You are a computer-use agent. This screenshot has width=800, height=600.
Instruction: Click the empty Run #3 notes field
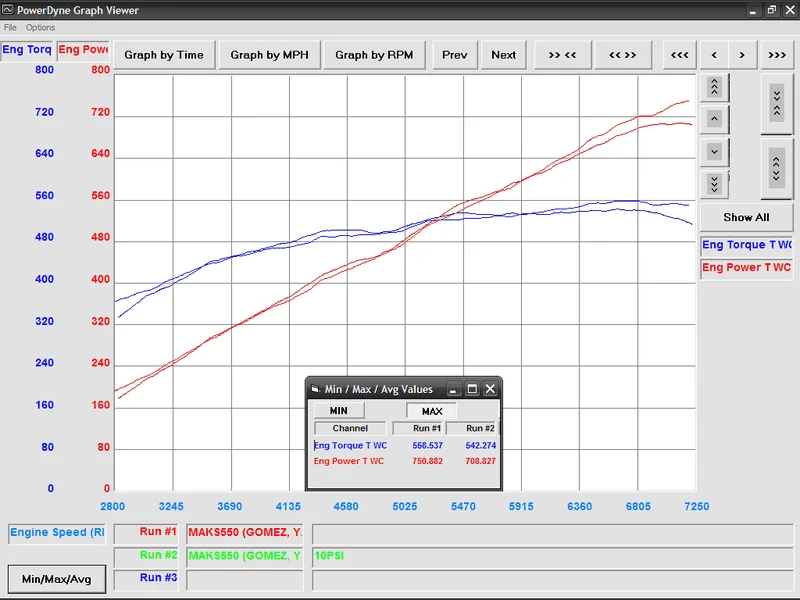553,580
